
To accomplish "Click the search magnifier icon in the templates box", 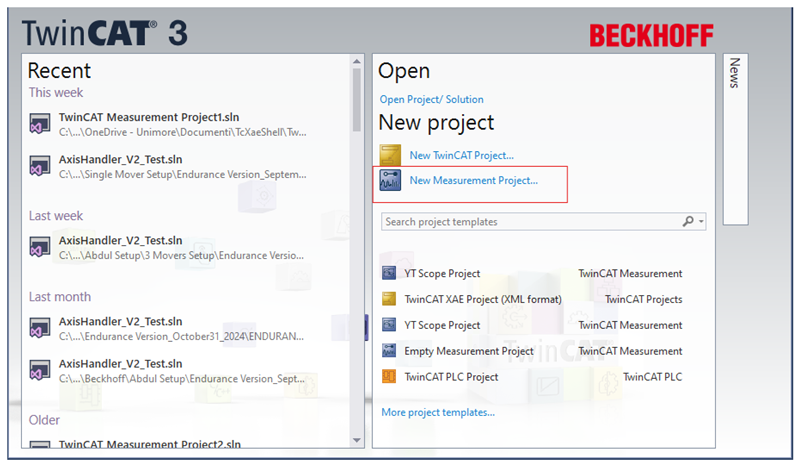I will tap(688, 221).
